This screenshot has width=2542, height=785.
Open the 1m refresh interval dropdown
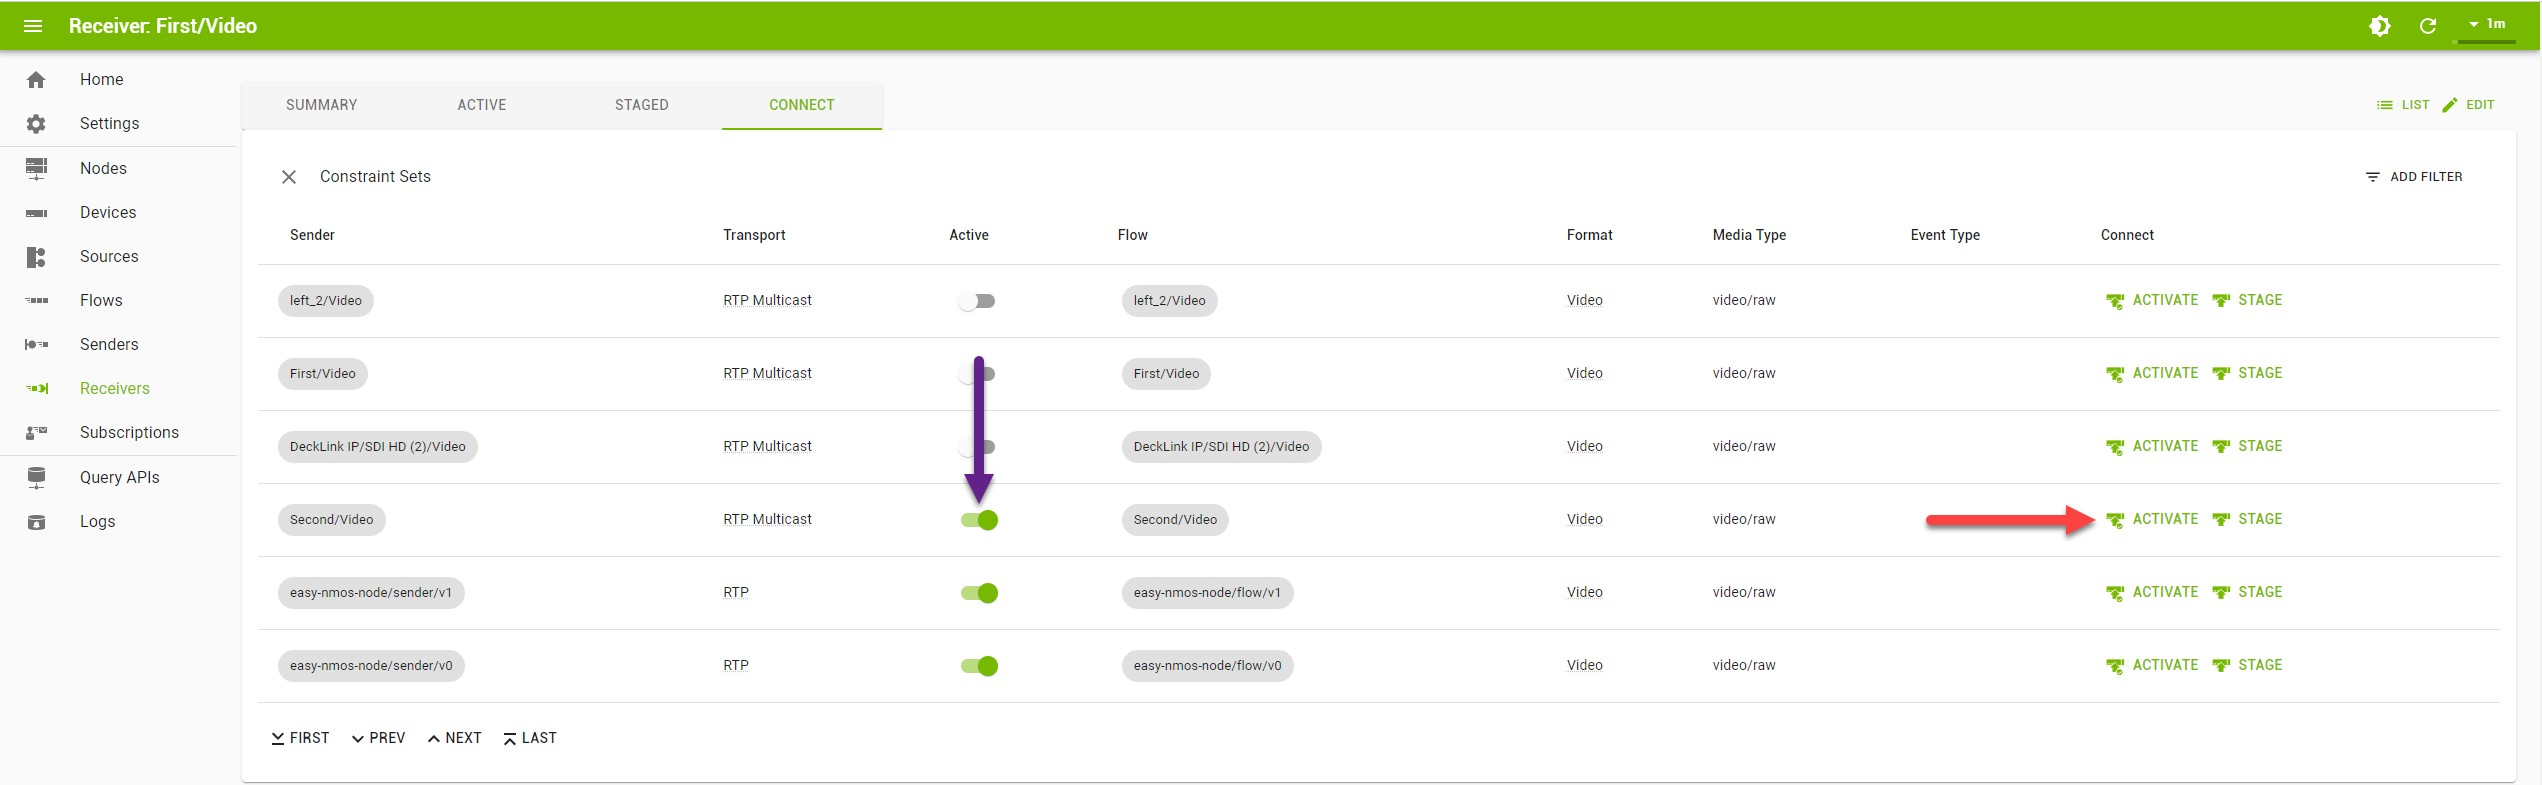(2486, 24)
